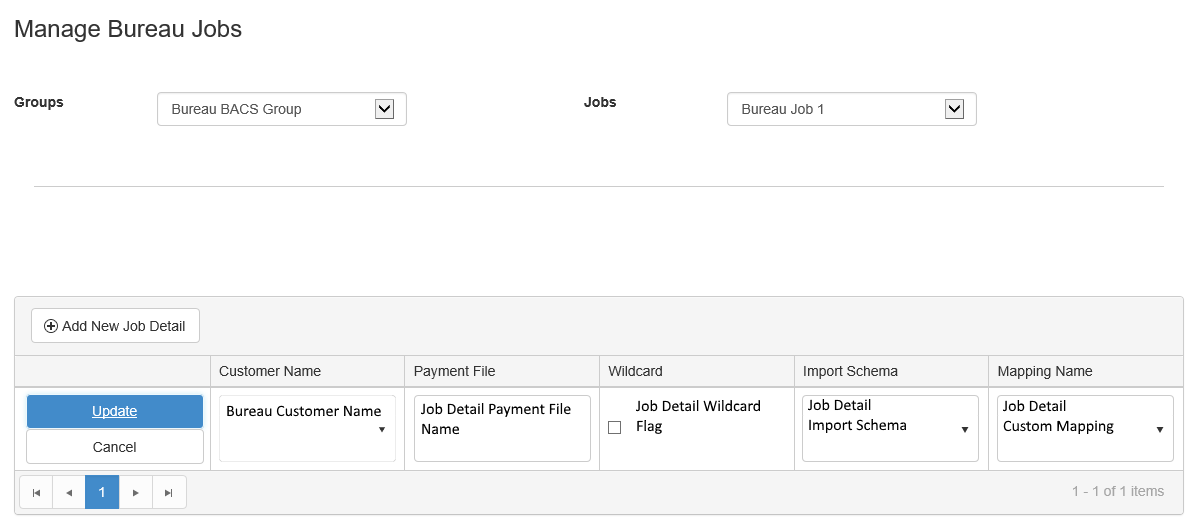Click the Wildcard column header

(x=636, y=371)
